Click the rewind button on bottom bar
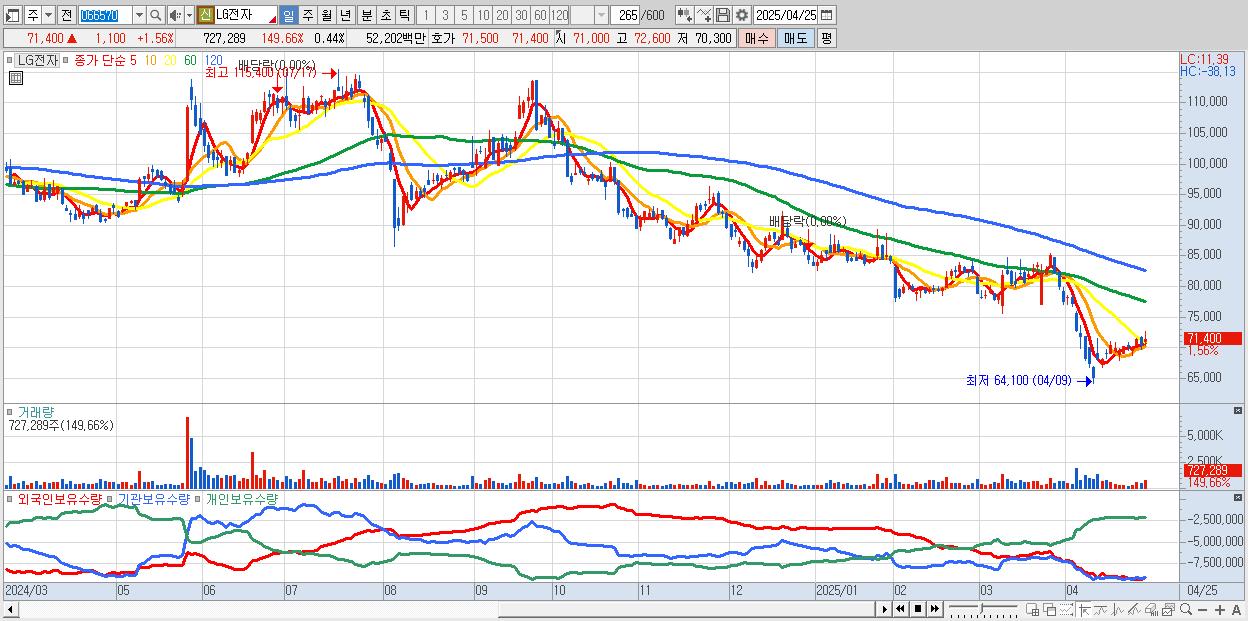This screenshot has width=1248, height=621. click(x=900, y=608)
